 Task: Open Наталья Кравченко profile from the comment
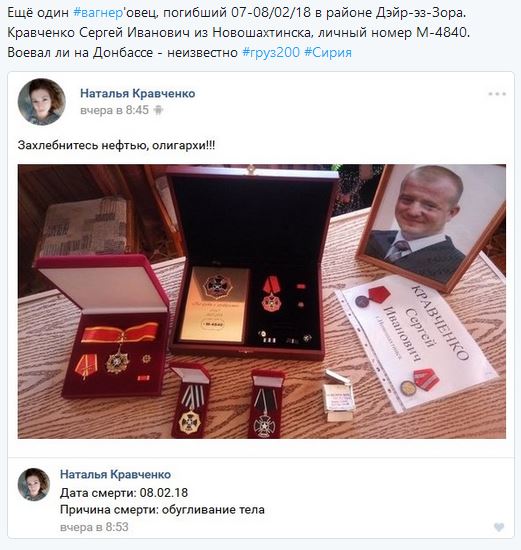pos(115,474)
